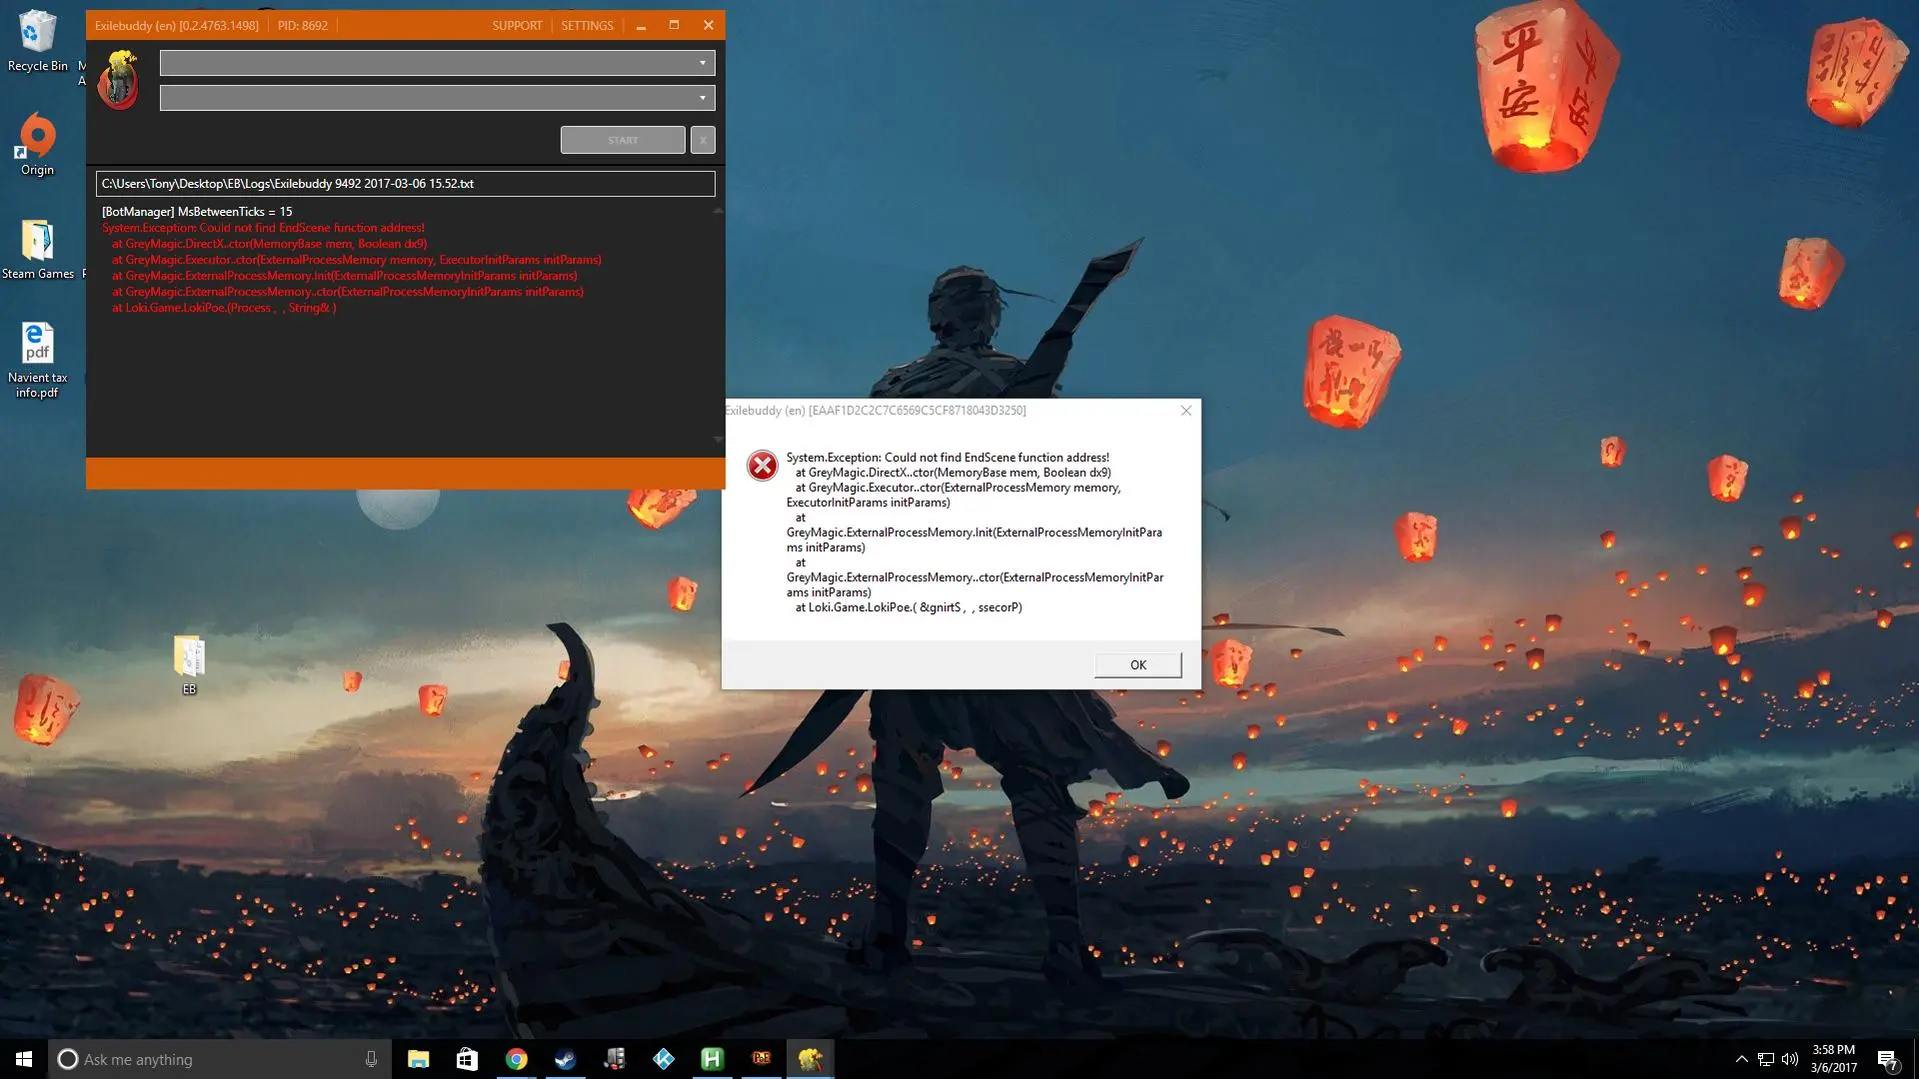1919x1079 pixels.
Task: Open Steam from the taskbar
Action: pos(565,1059)
